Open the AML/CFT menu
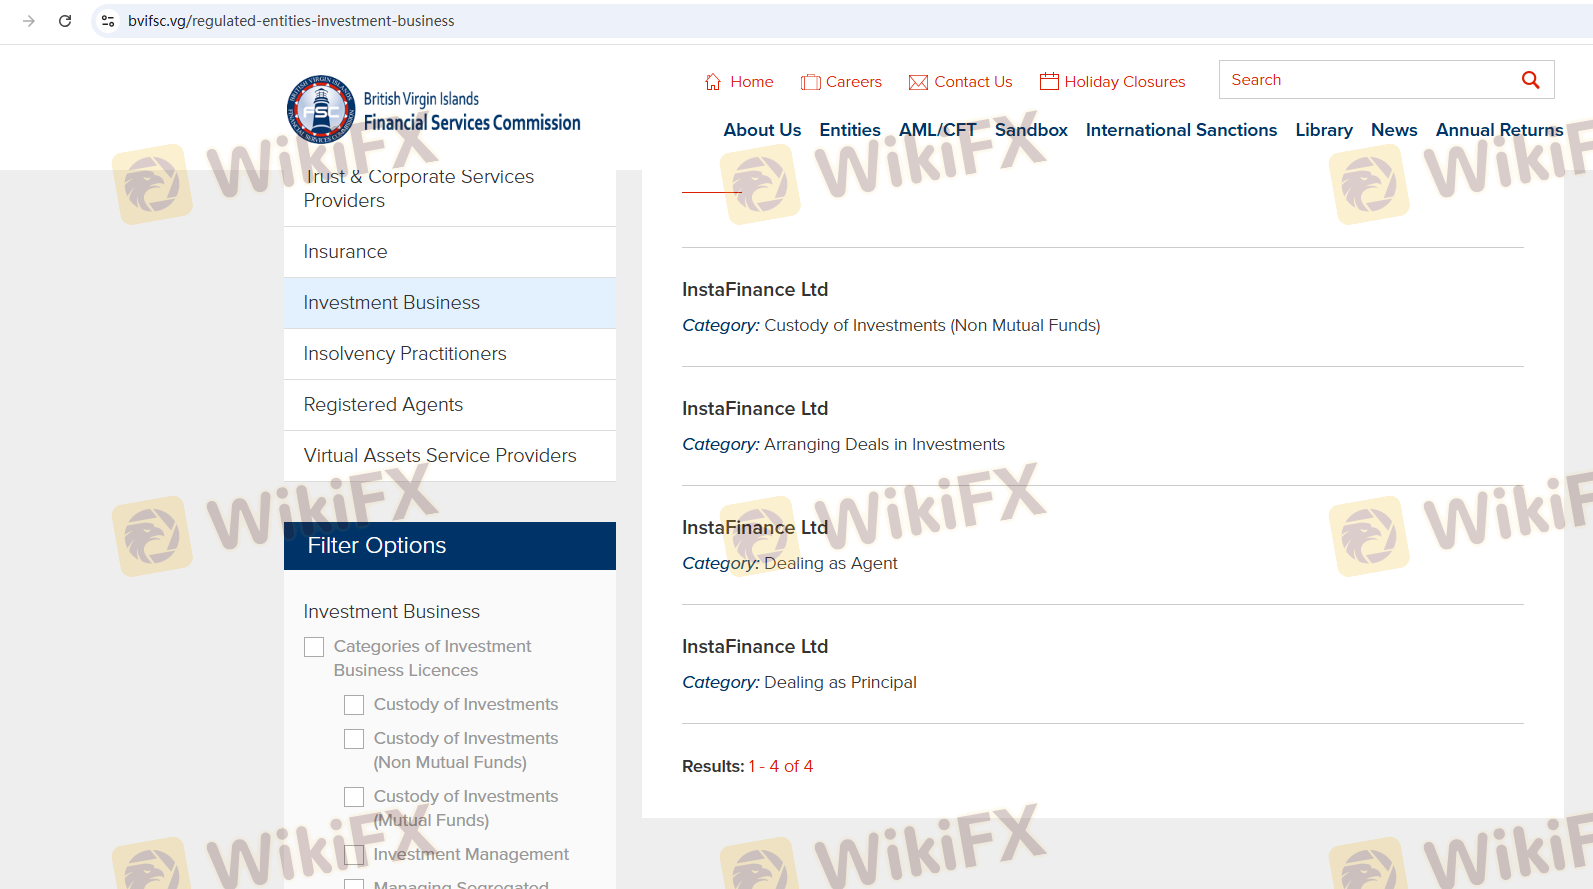 click(938, 130)
